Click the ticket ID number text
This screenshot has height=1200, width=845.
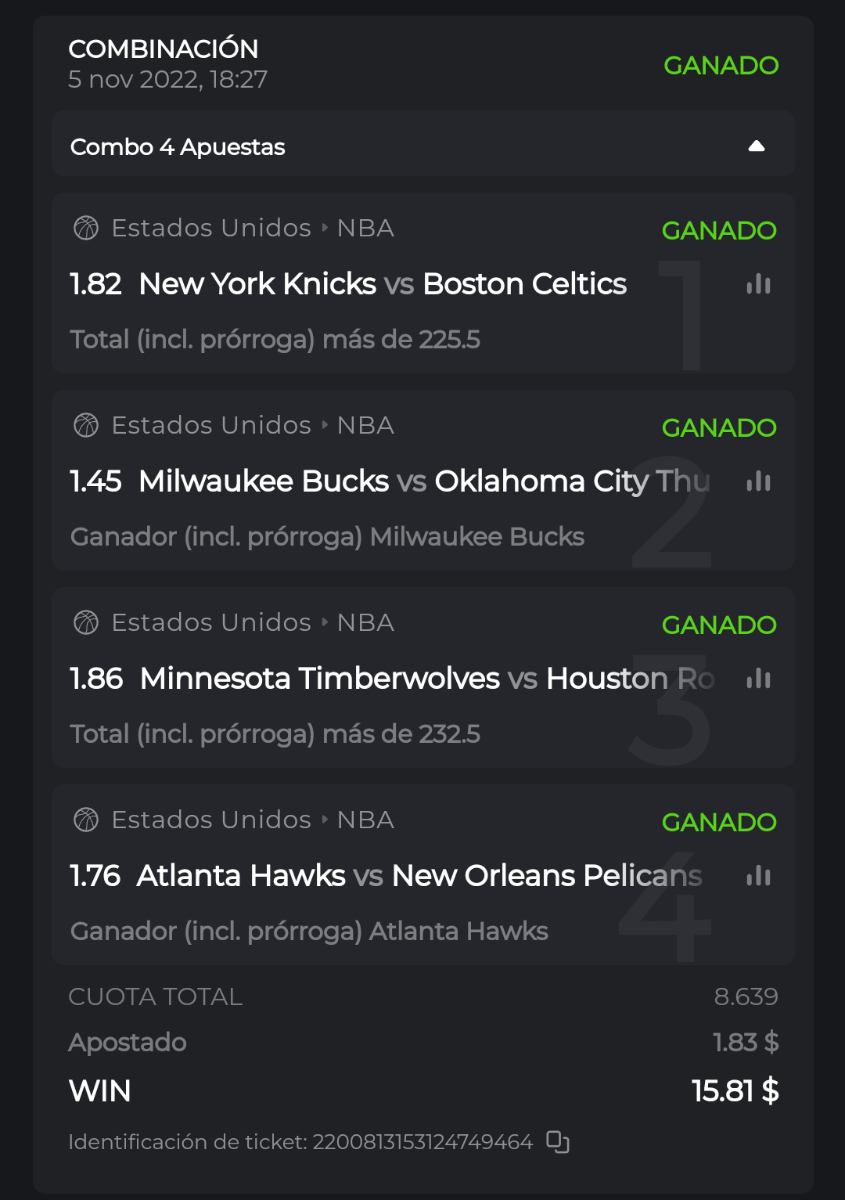pyautogui.click(x=423, y=1142)
